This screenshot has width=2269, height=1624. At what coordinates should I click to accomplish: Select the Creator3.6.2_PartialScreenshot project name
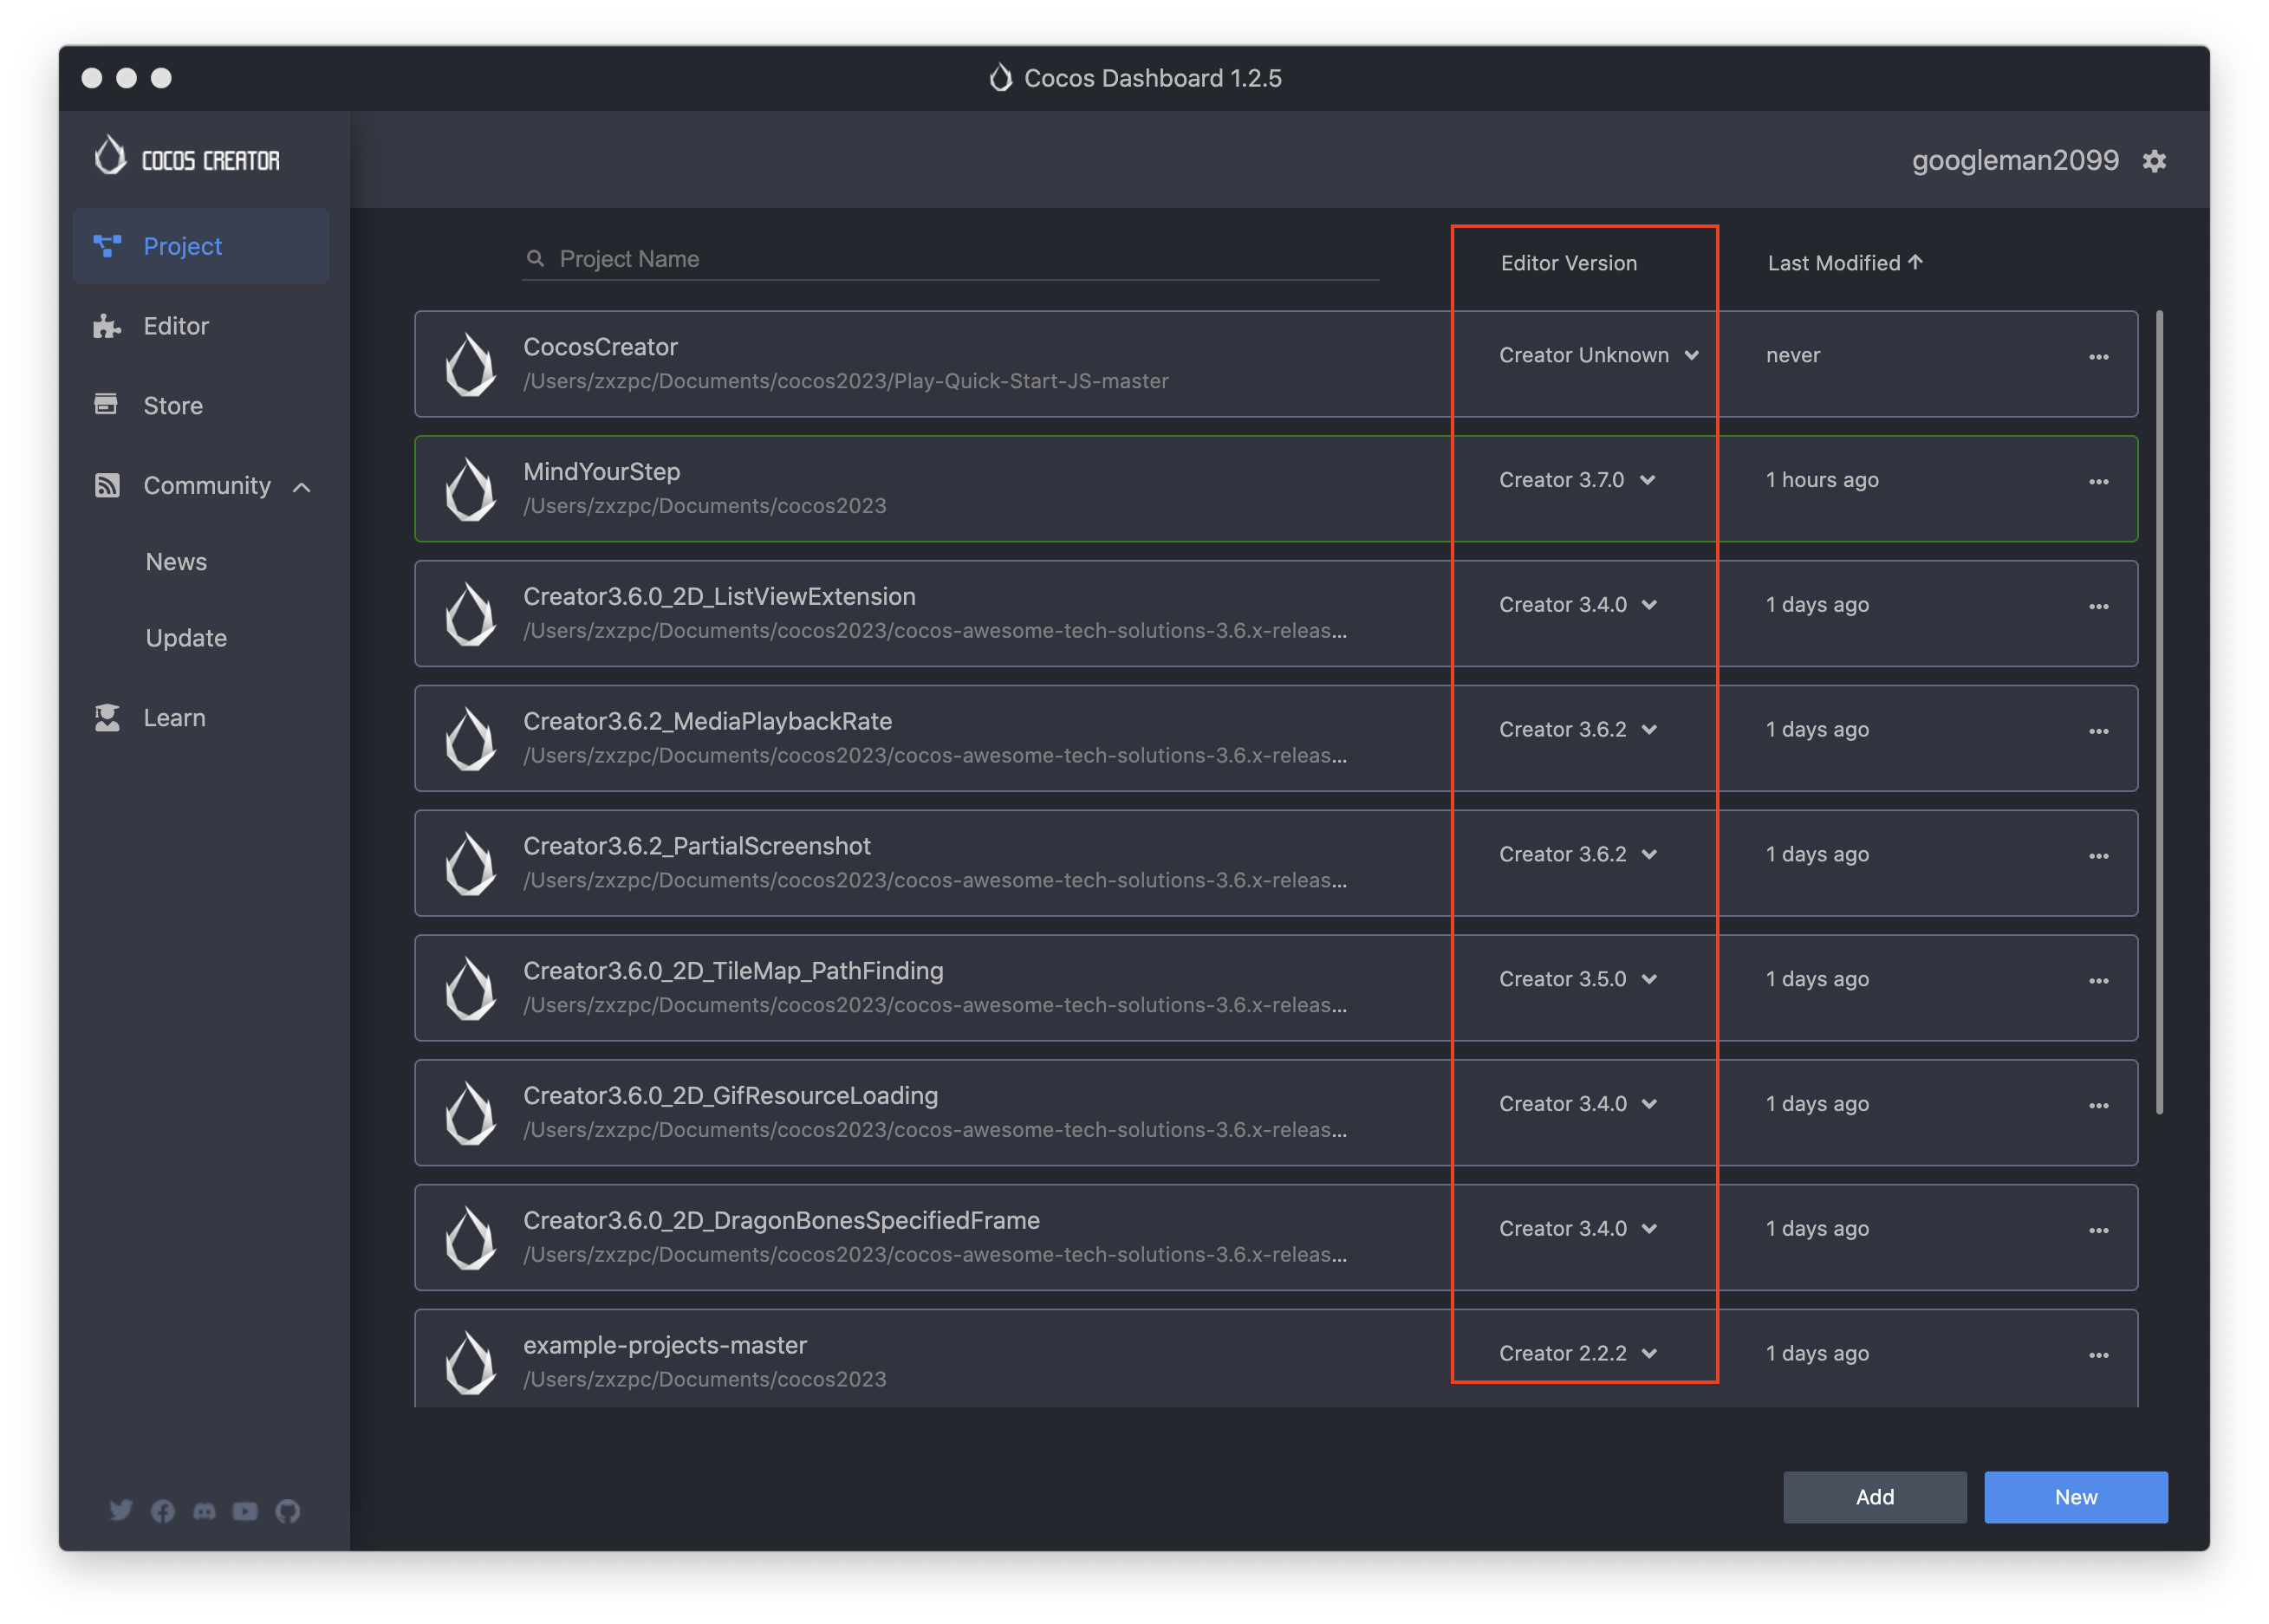coord(697,846)
